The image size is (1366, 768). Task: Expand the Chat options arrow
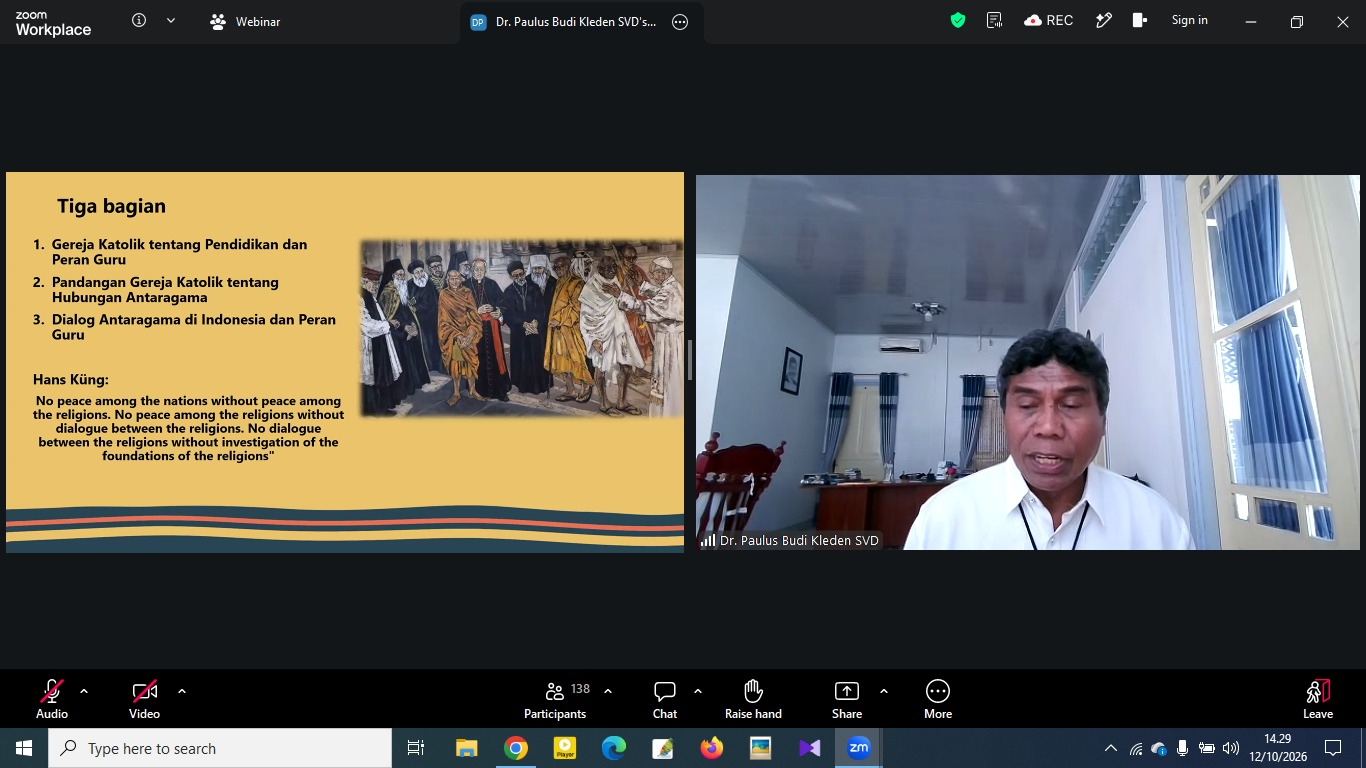click(x=698, y=691)
